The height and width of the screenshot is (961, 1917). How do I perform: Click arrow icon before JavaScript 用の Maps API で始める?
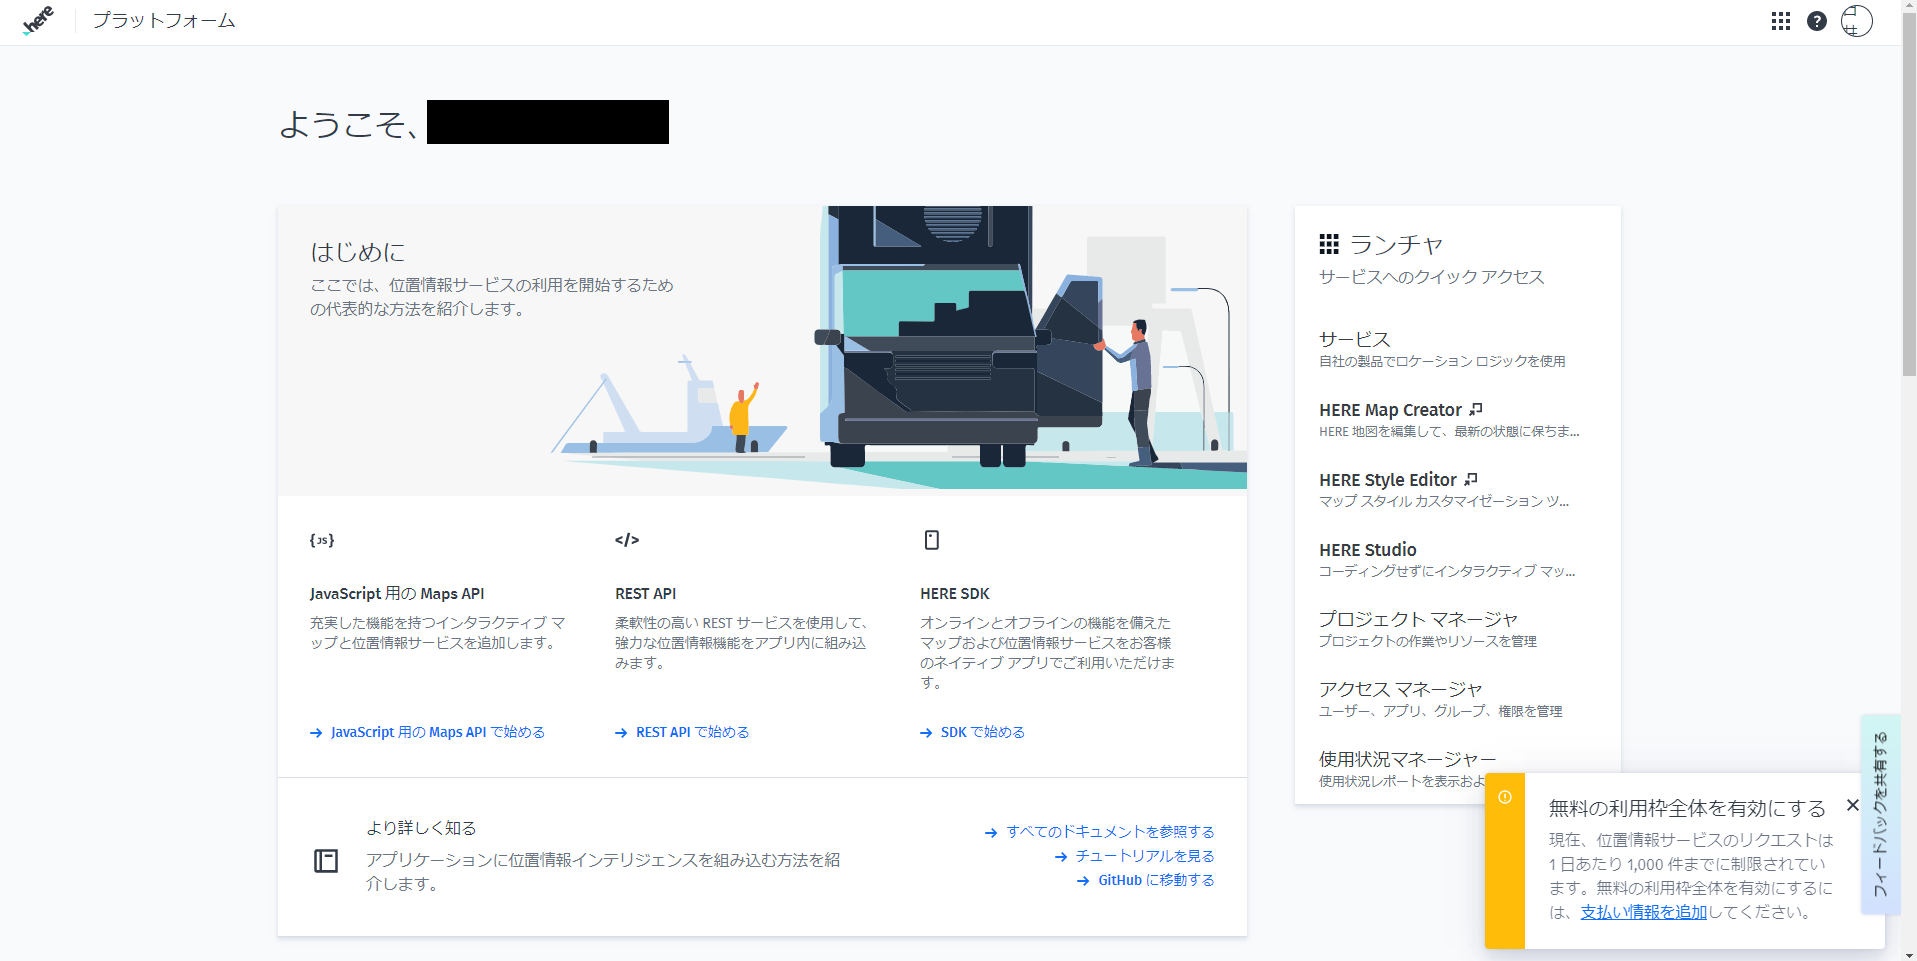316,733
